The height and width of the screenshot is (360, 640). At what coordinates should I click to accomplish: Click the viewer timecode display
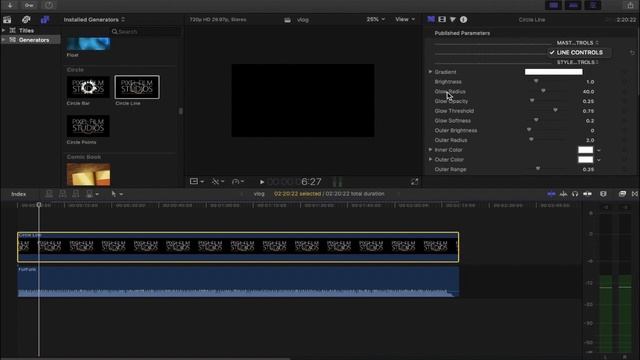[295, 182]
